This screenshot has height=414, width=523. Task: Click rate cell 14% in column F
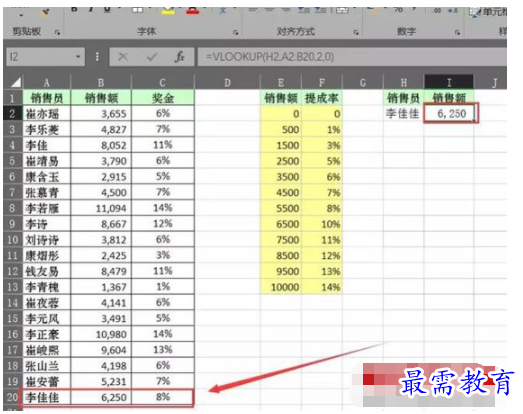tap(322, 287)
